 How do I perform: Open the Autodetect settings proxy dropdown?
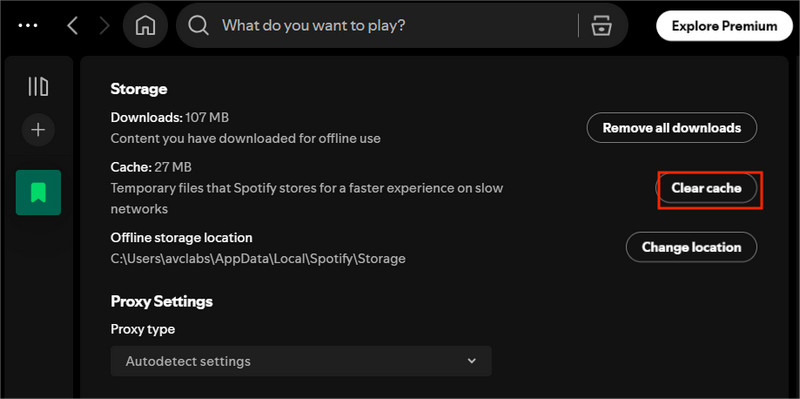[x=301, y=361]
